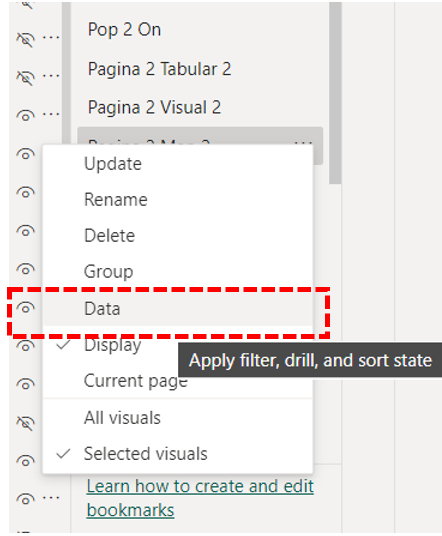Click the hidden-eye icon beside Pop 2 On

click(26, 40)
